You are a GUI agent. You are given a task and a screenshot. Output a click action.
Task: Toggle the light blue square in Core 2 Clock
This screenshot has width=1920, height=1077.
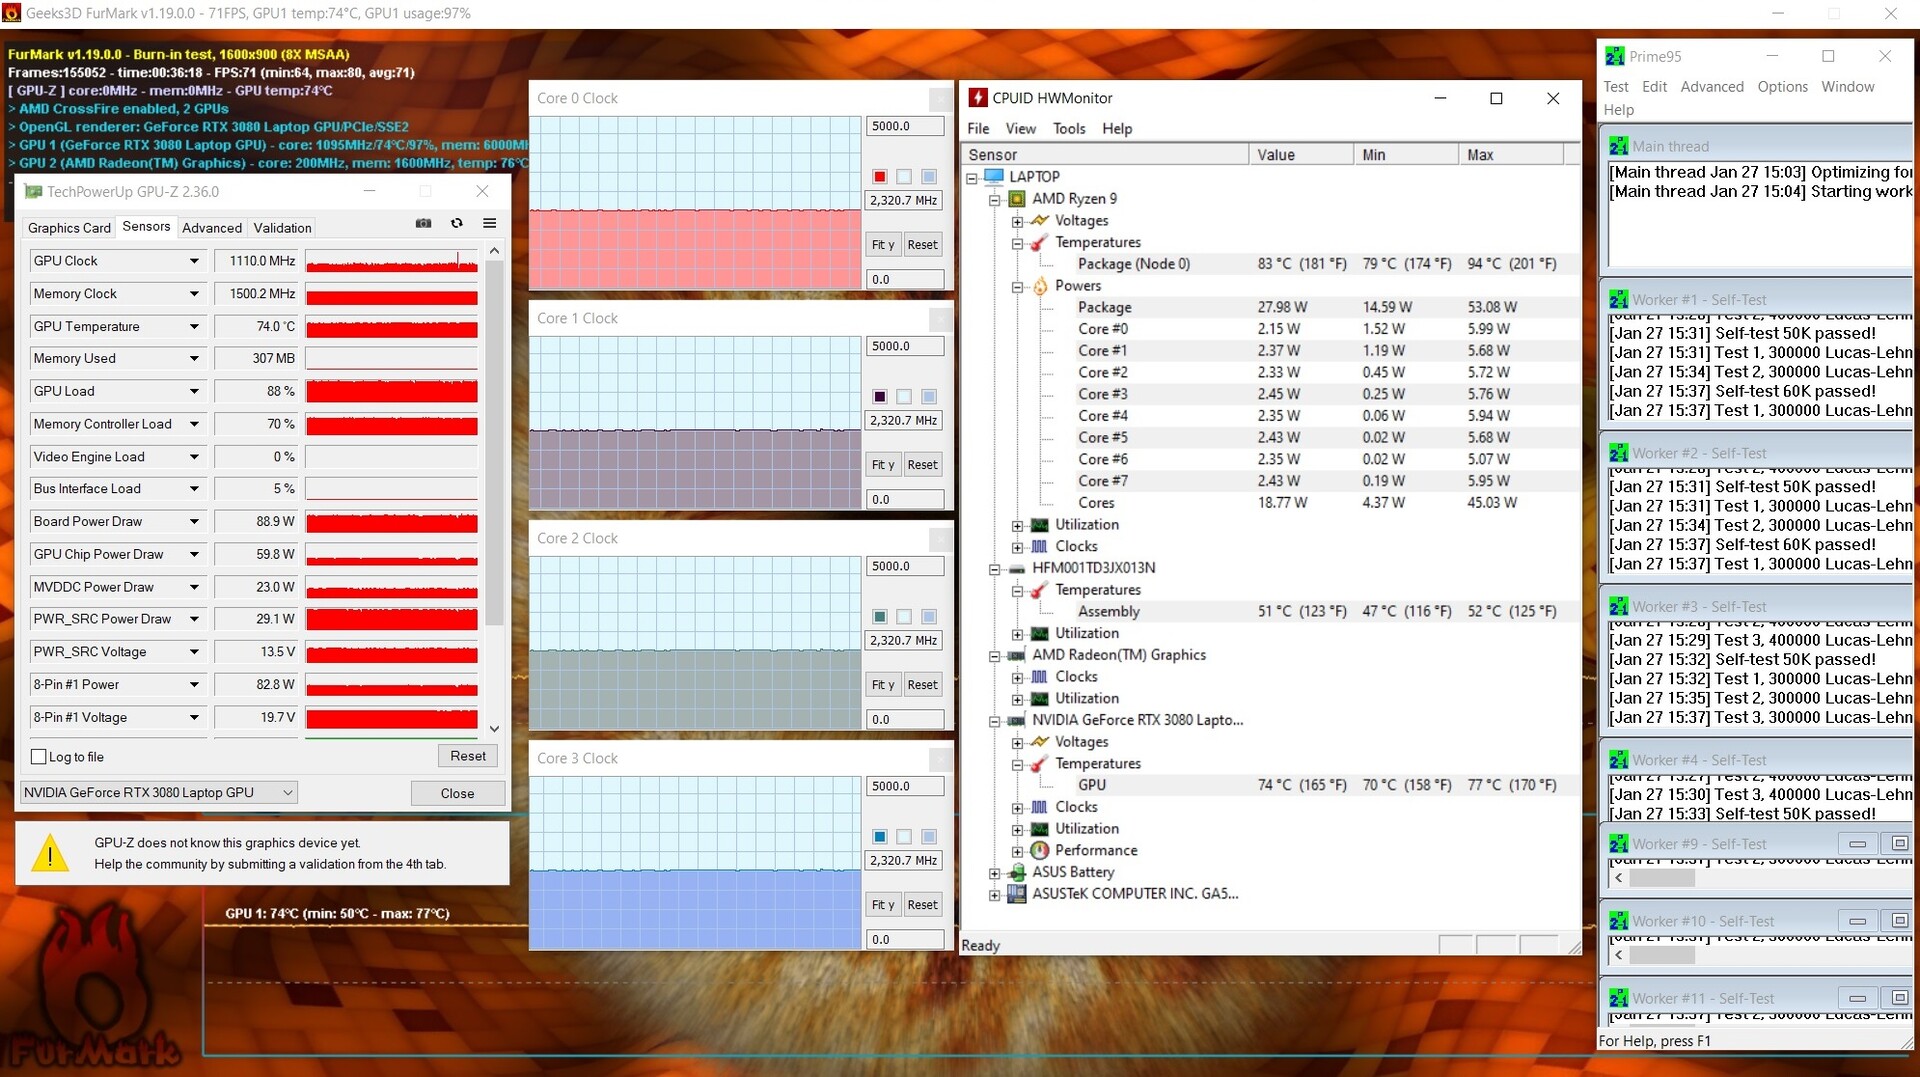coord(929,617)
